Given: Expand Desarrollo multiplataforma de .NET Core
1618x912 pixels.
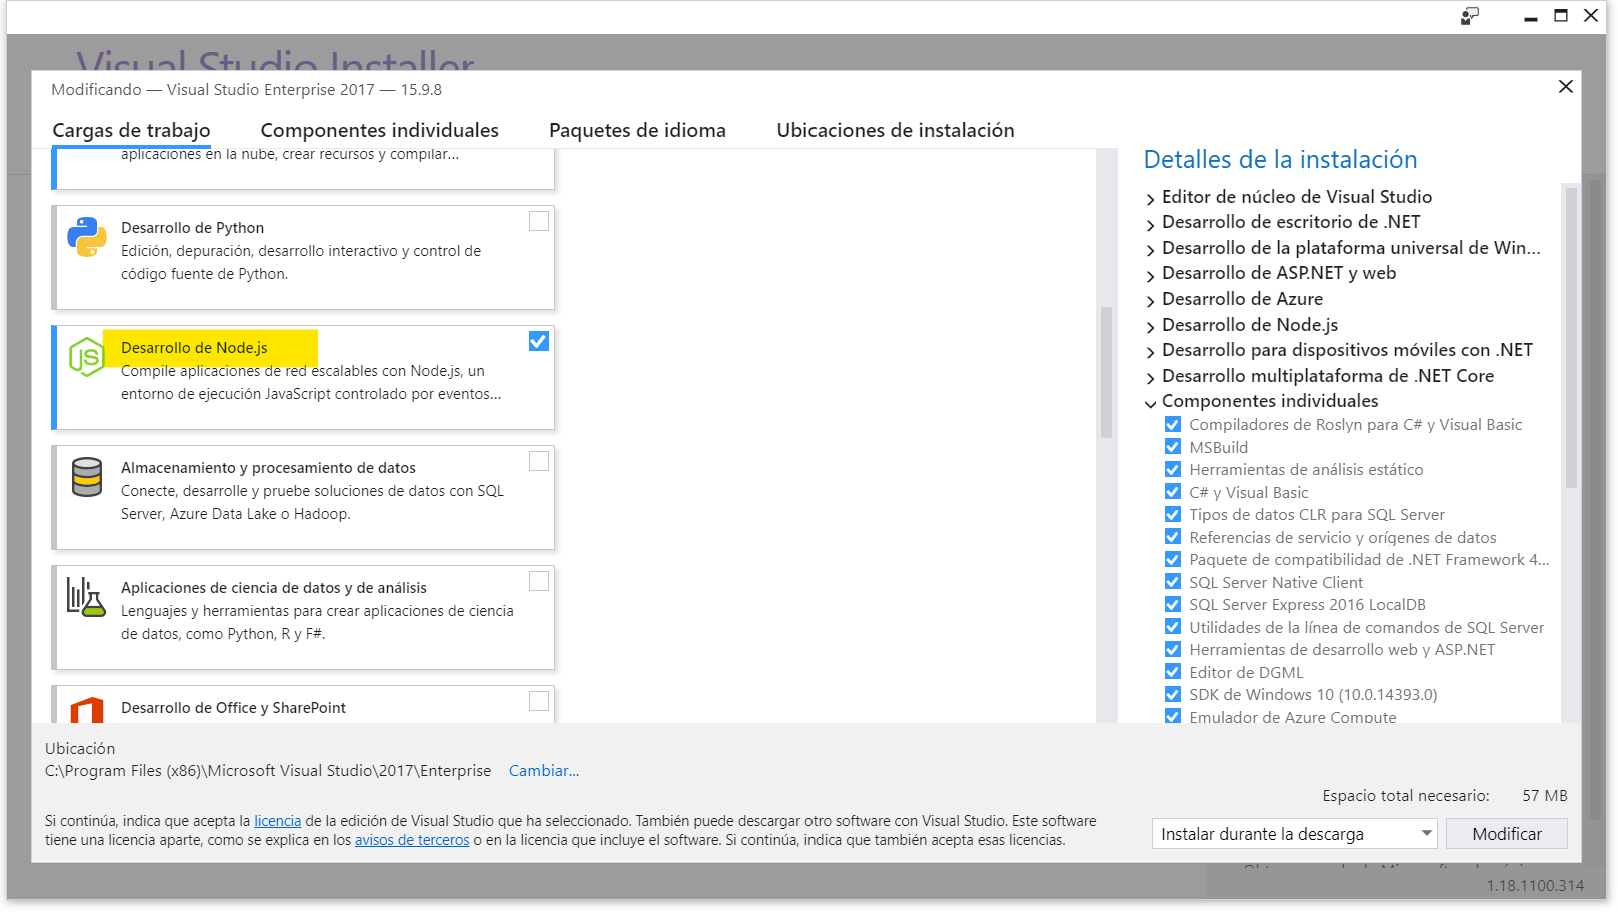Looking at the screenshot, I should (x=1151, y=377).
